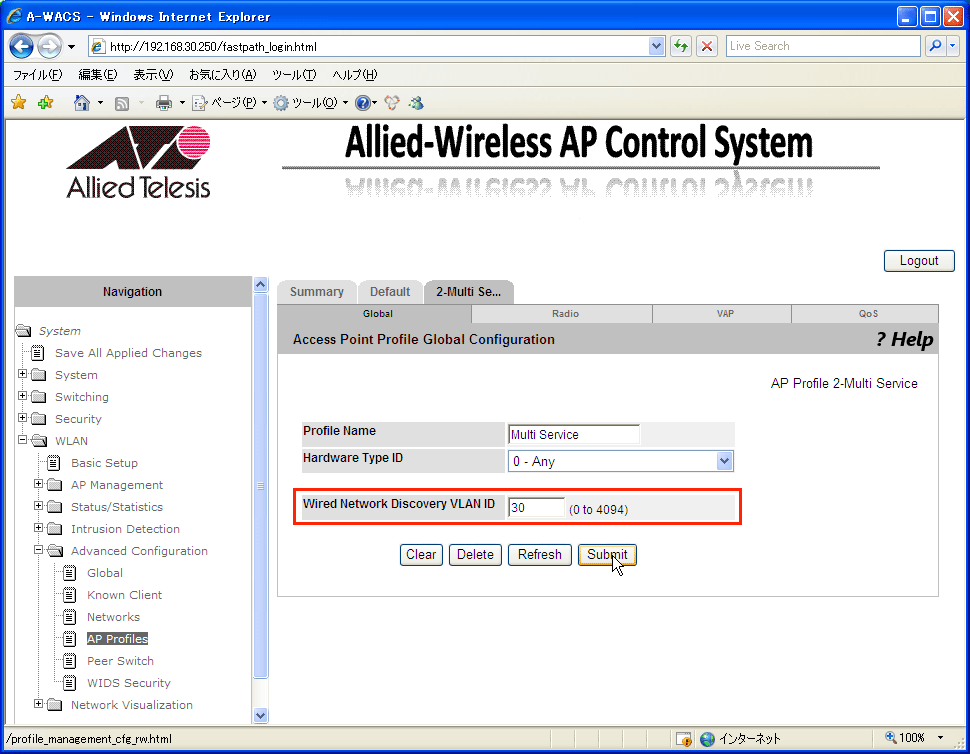
Task: Collapse the Advanced Configuration folder
Action: (x=38, y=550)
